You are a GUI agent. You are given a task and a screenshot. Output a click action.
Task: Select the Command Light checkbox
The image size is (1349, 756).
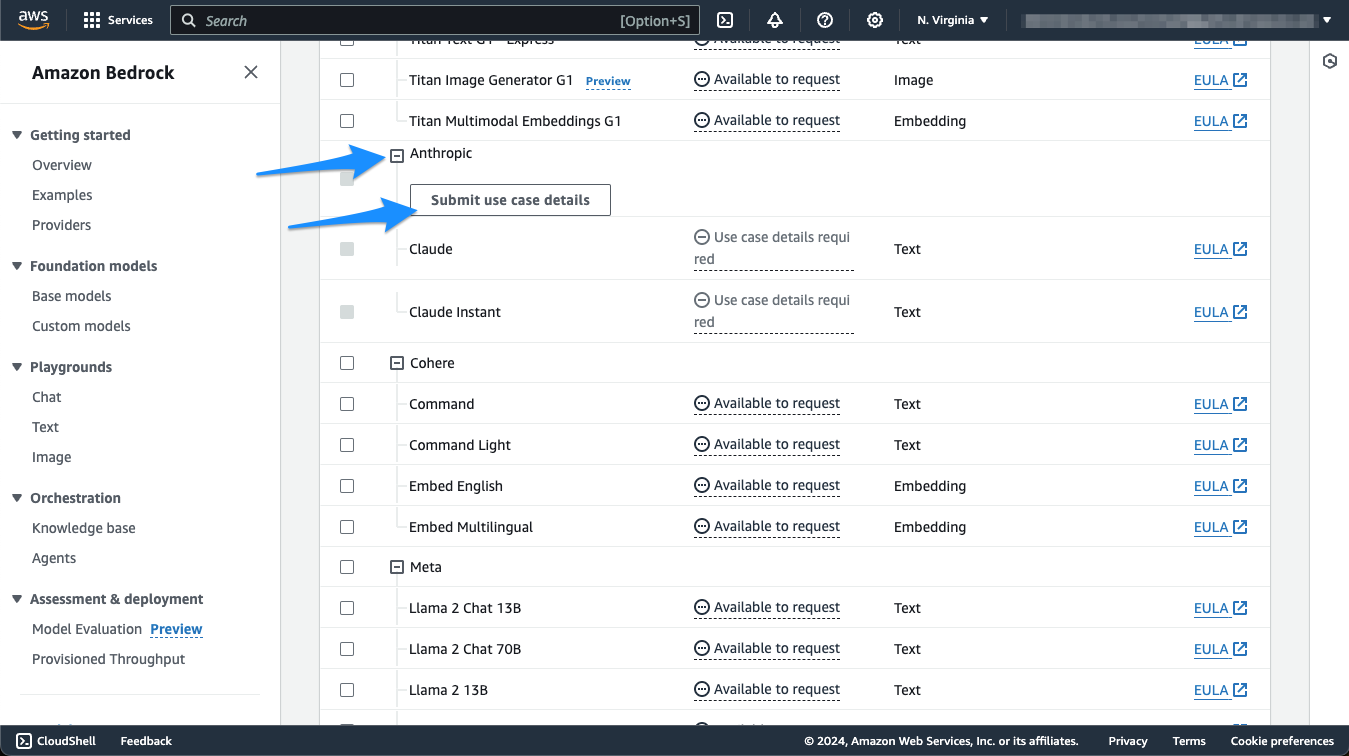click(347, 445)
